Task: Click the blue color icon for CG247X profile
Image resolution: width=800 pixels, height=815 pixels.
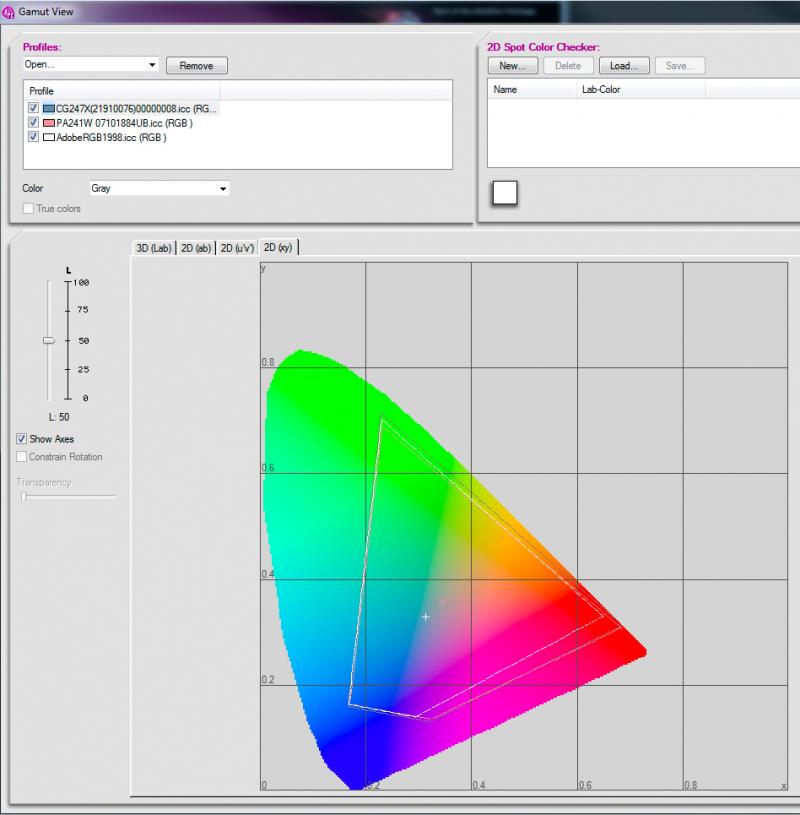Action: pyautogui.click(x=49, y=109)
